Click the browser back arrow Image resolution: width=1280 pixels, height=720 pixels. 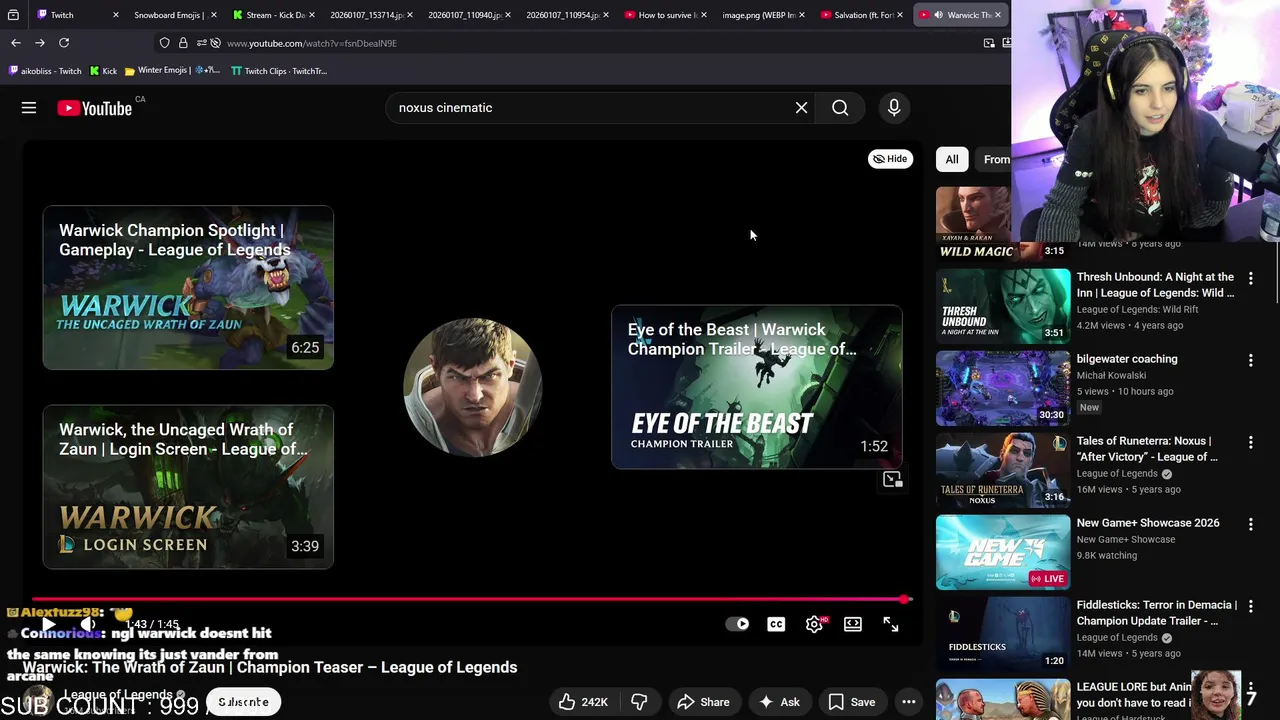tap(15, 43)
